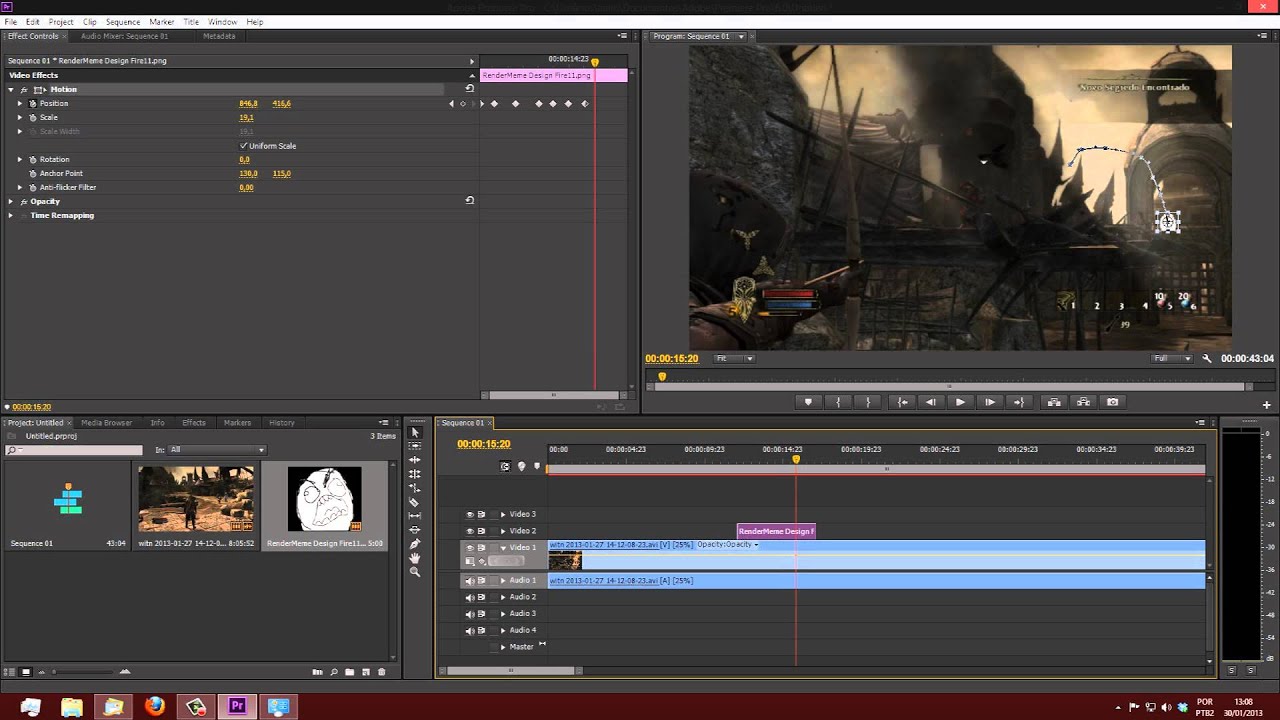Expand the Time Remapping effect
The width and height of the screenshot is (1280, 720).
(11, 215)
